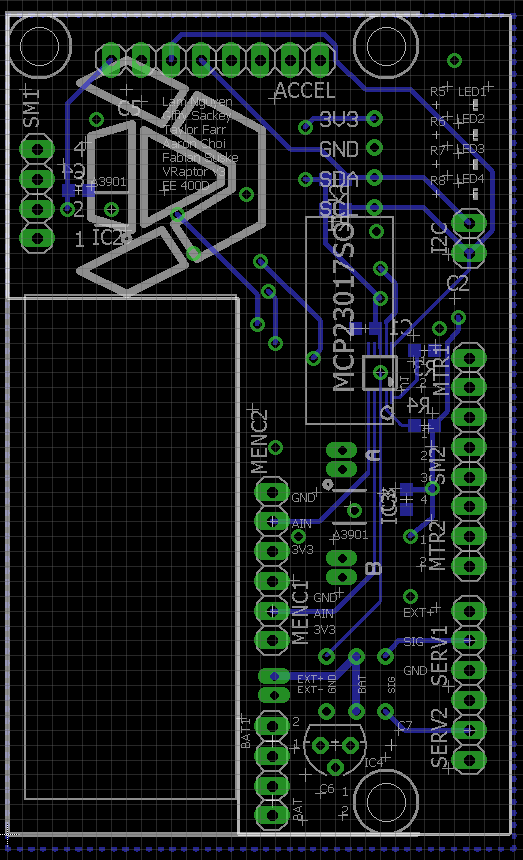Screen dimensions: 523x860
Task: Click the SERV1 connector label
Action: [x=440, y=656]
